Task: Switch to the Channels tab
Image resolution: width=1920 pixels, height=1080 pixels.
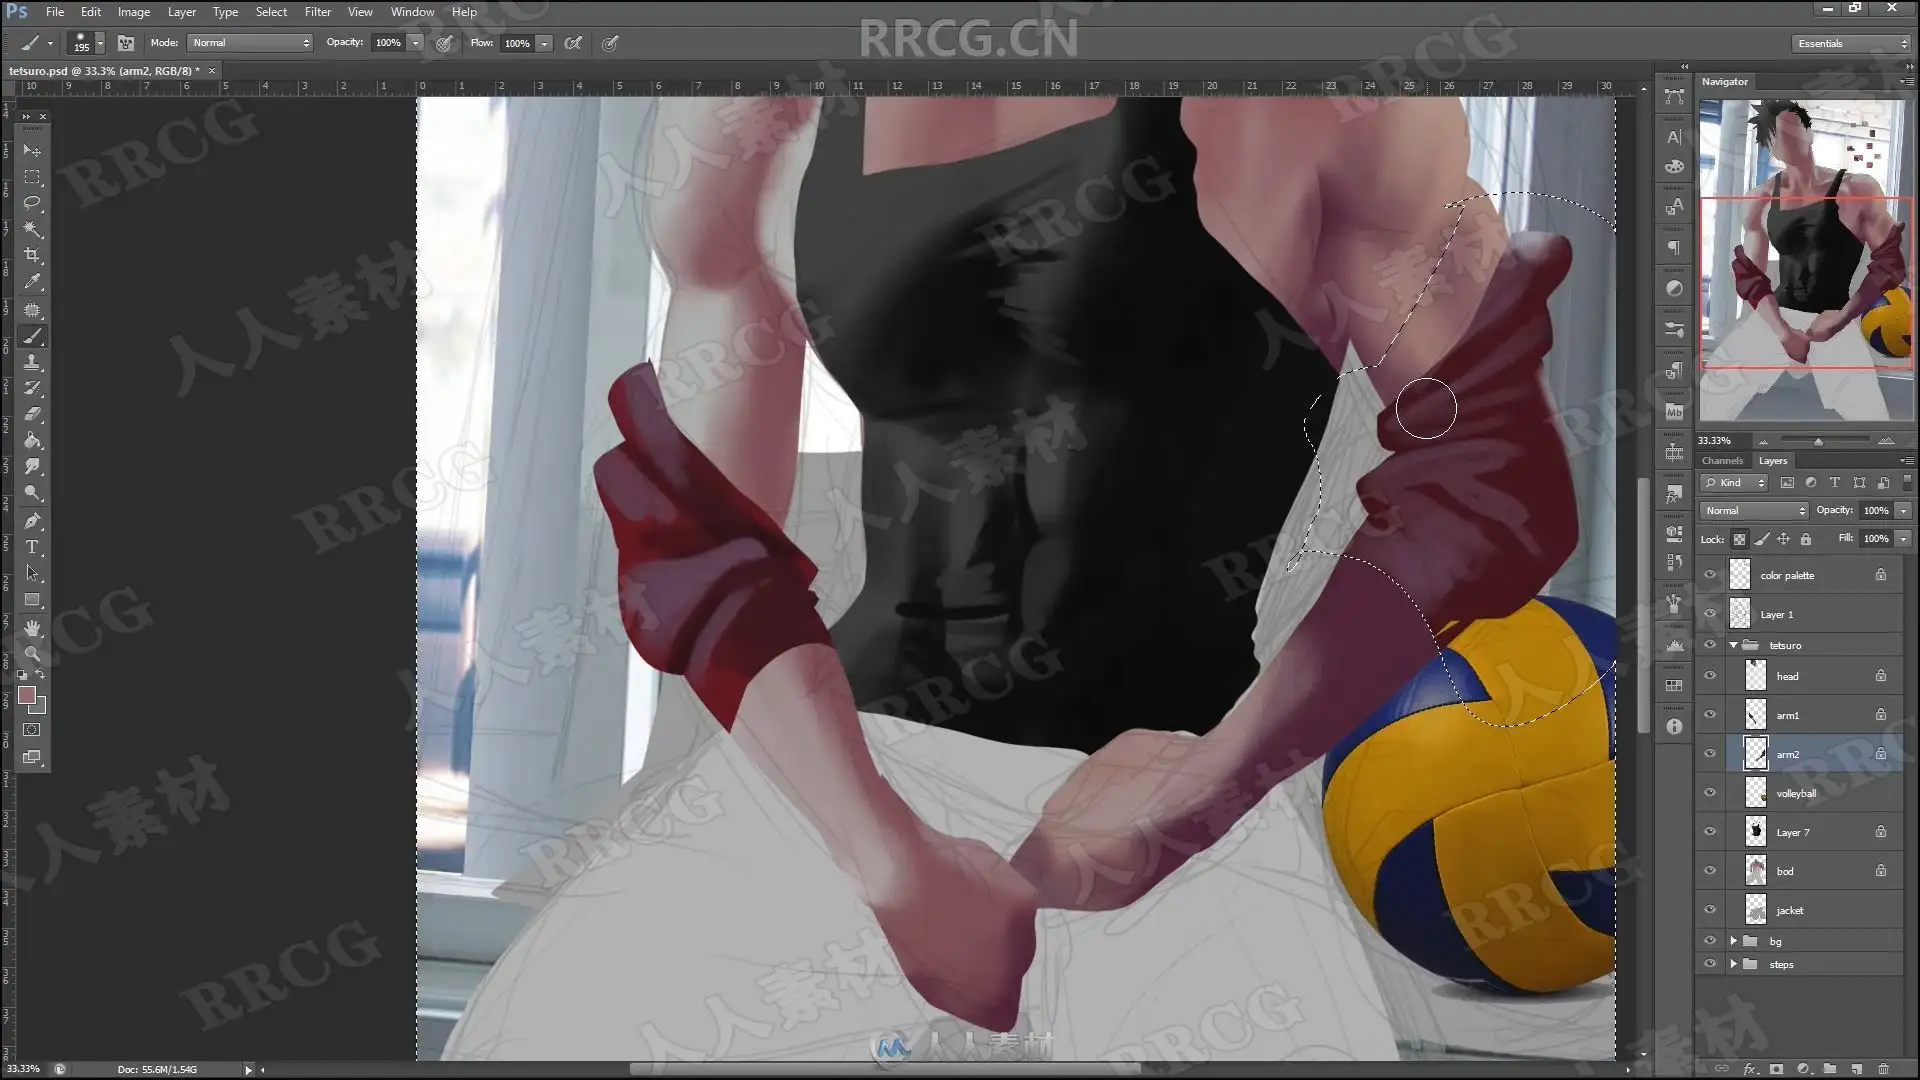Action: click(x=1722, y=461)
